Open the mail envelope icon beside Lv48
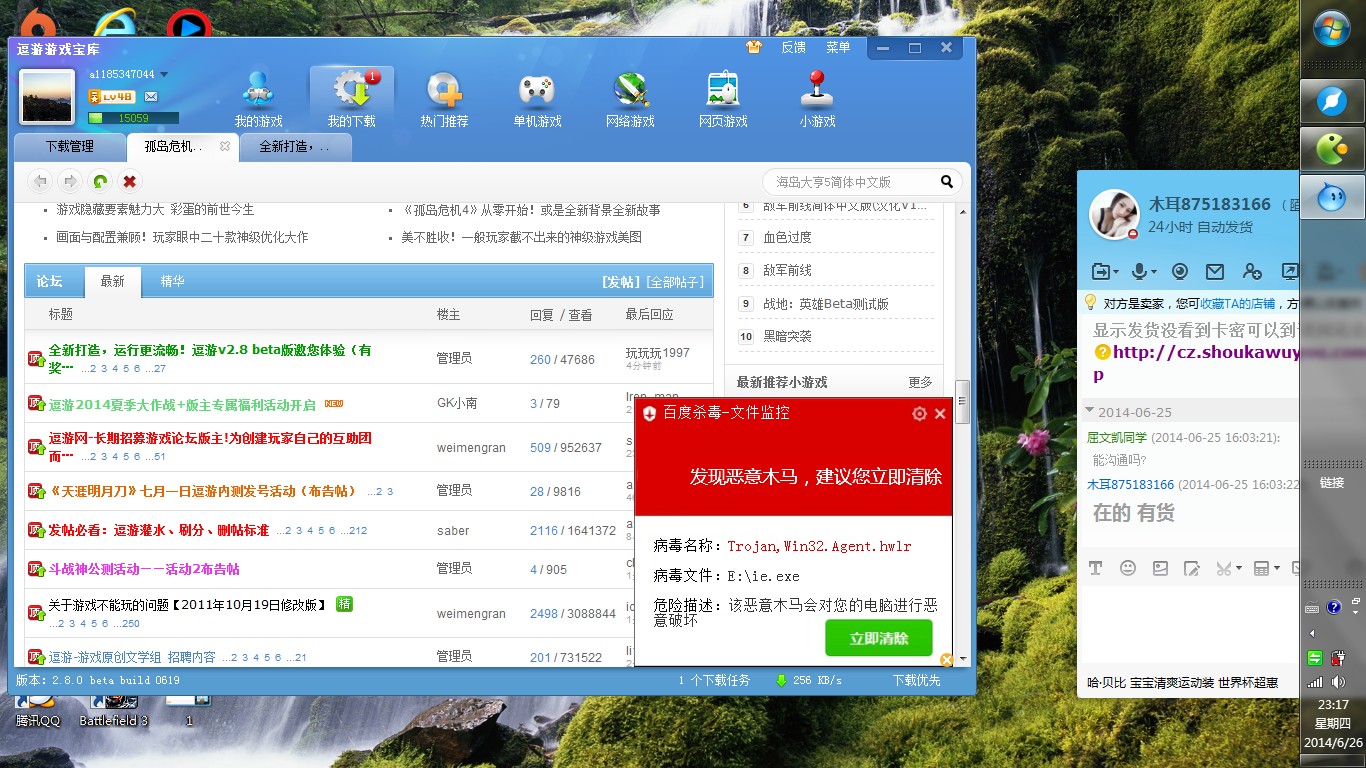The image size is (1366, 768). [x=151, y=97]
